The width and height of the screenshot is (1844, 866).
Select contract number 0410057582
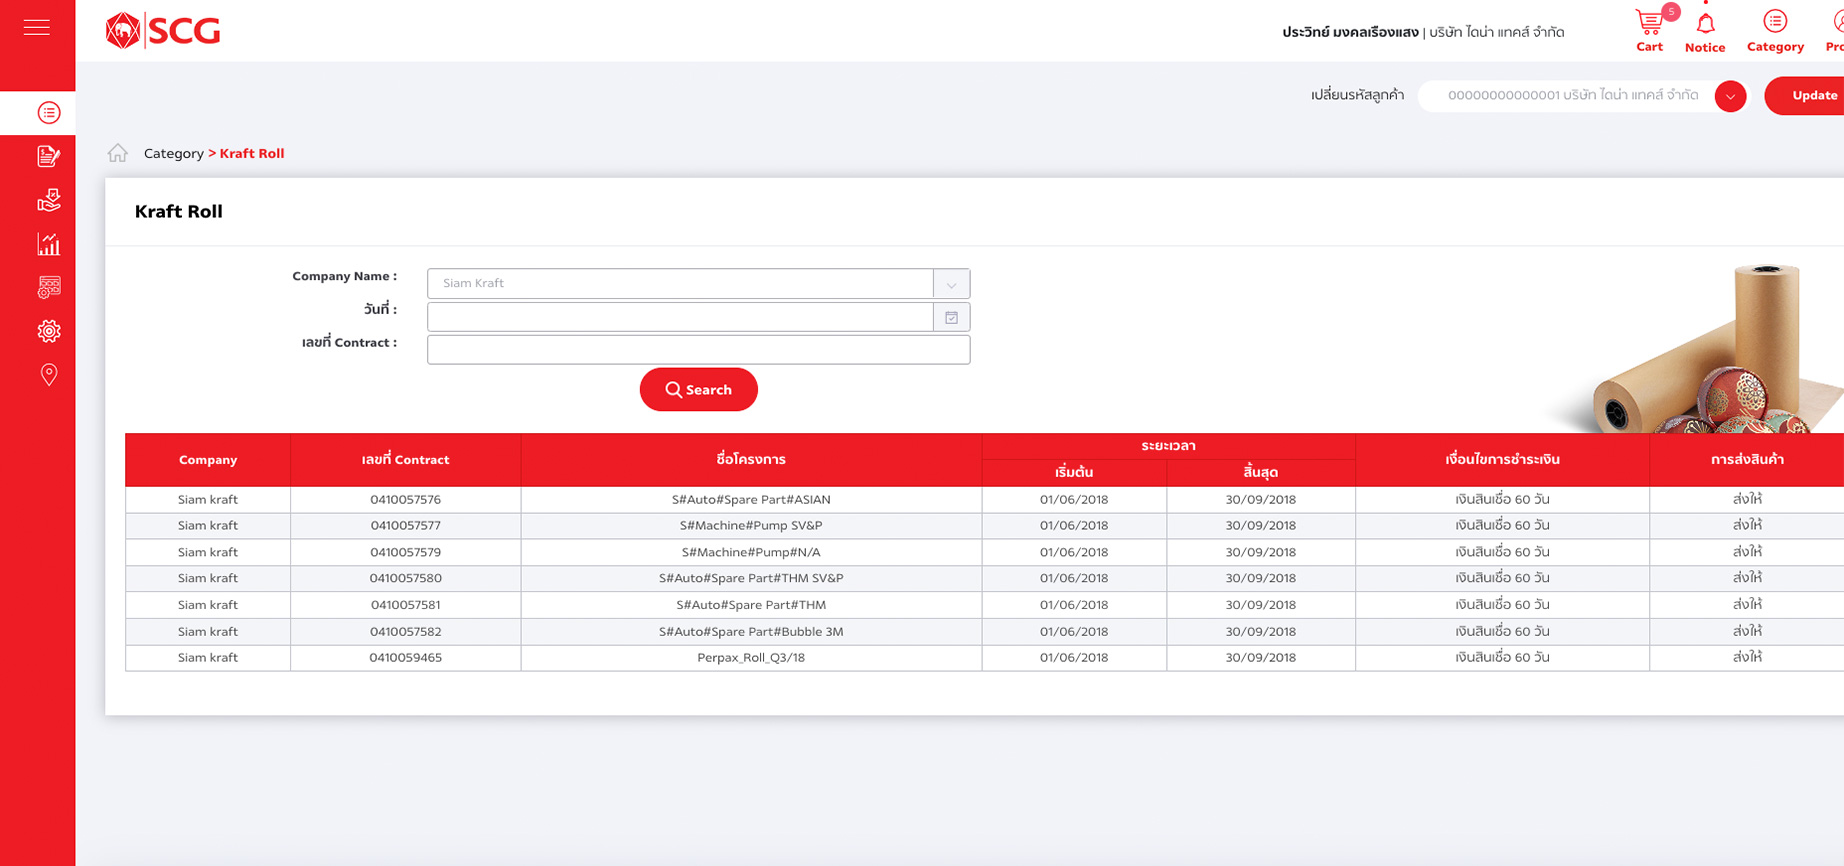coord(406,632)
